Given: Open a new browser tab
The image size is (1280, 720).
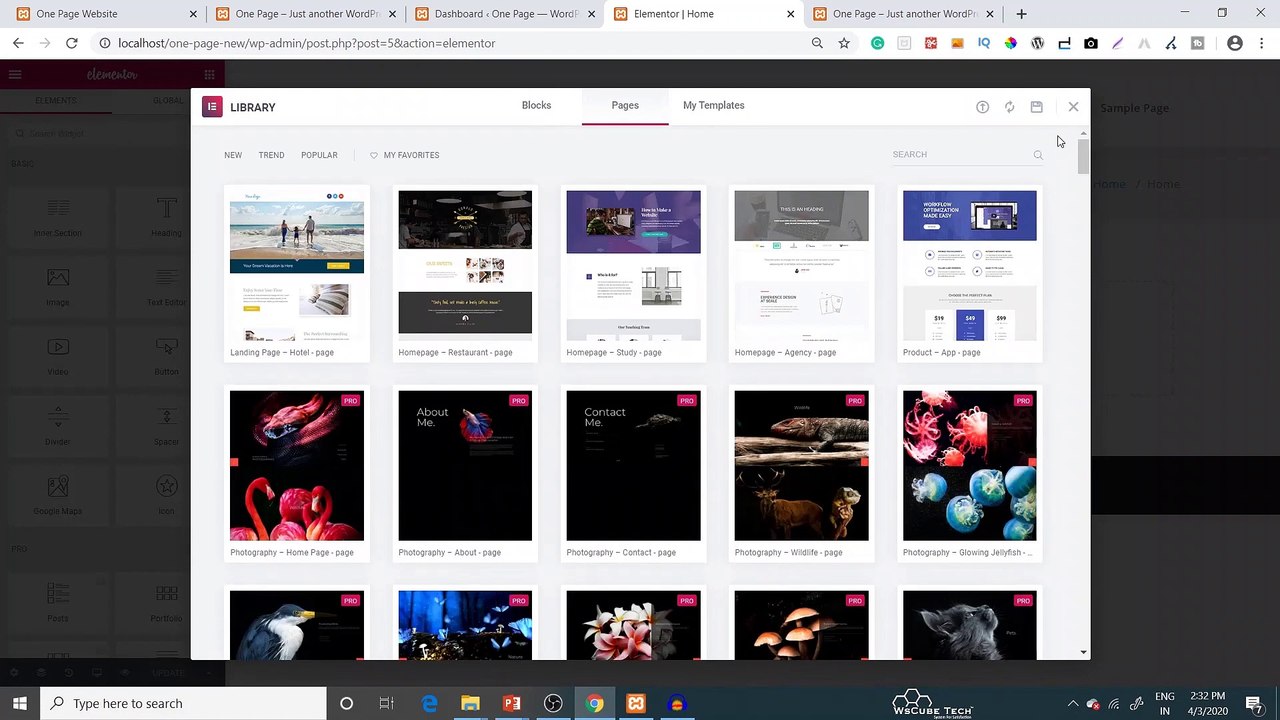Looking at the screenshot, I should [x=1021, y=14].
